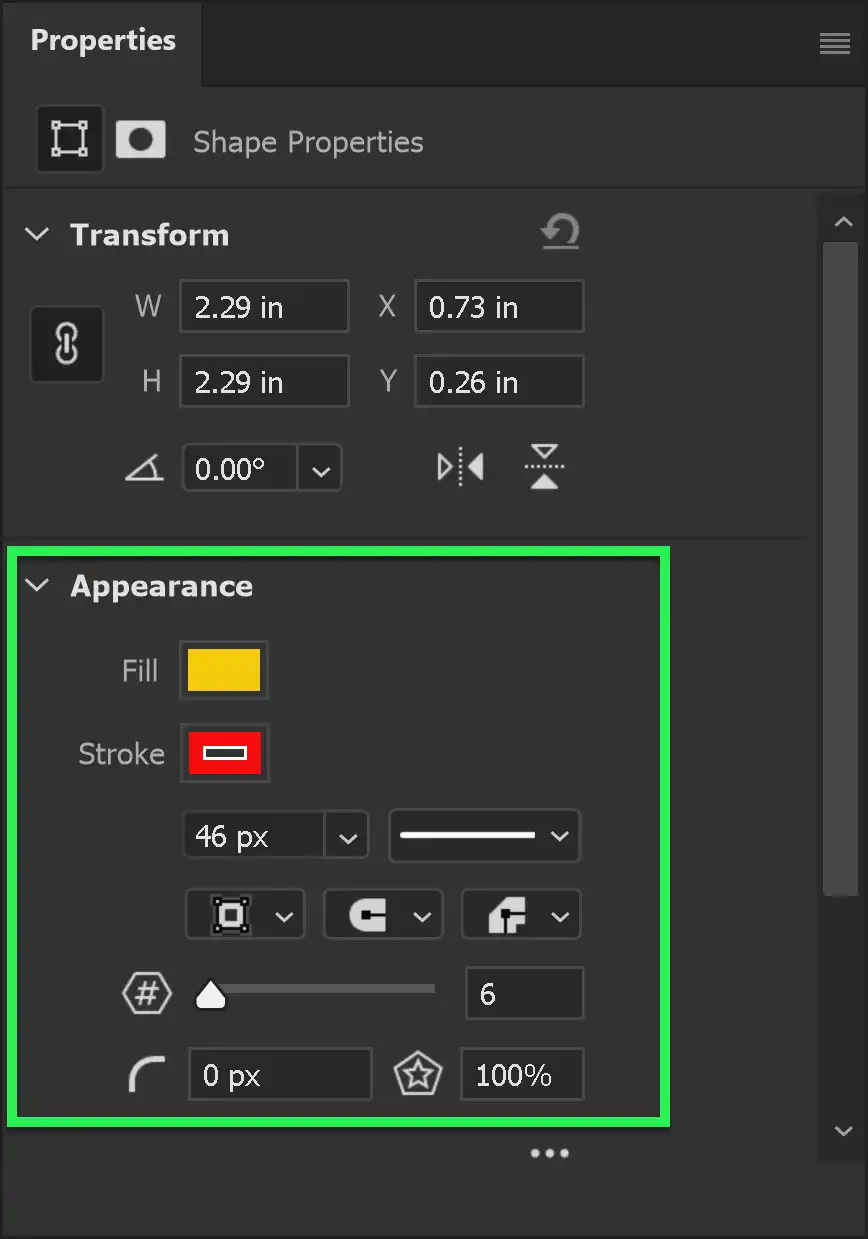This screenshot has width=868, height=1239.
Task: Click the polygon sides icon
Action: [x=146, y=993]
